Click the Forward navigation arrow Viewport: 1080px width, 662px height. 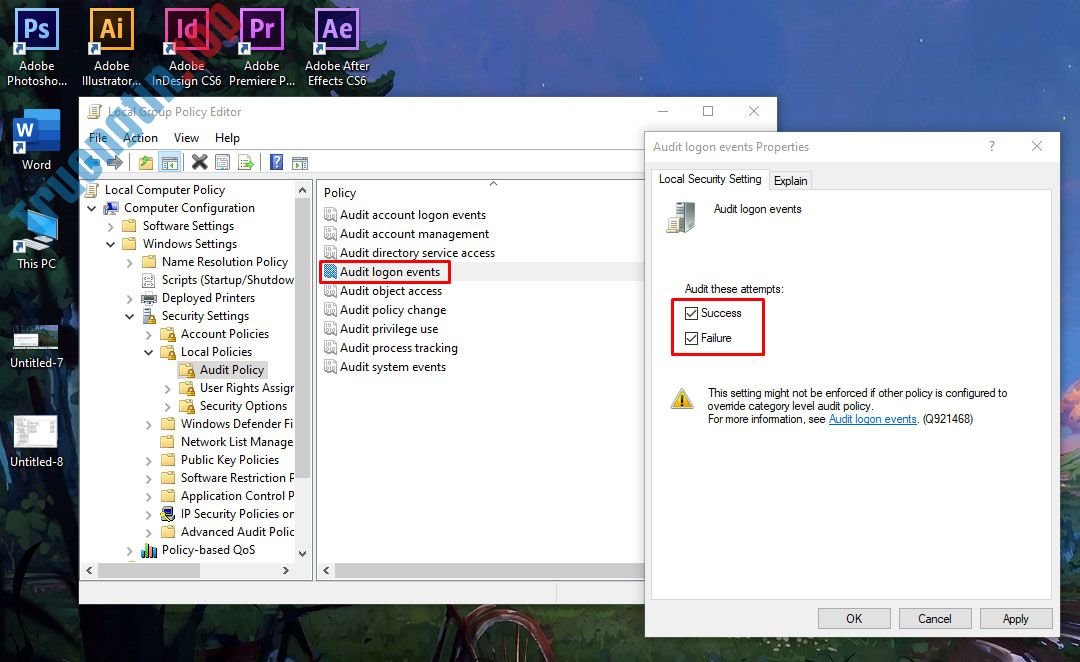[114, 161]
